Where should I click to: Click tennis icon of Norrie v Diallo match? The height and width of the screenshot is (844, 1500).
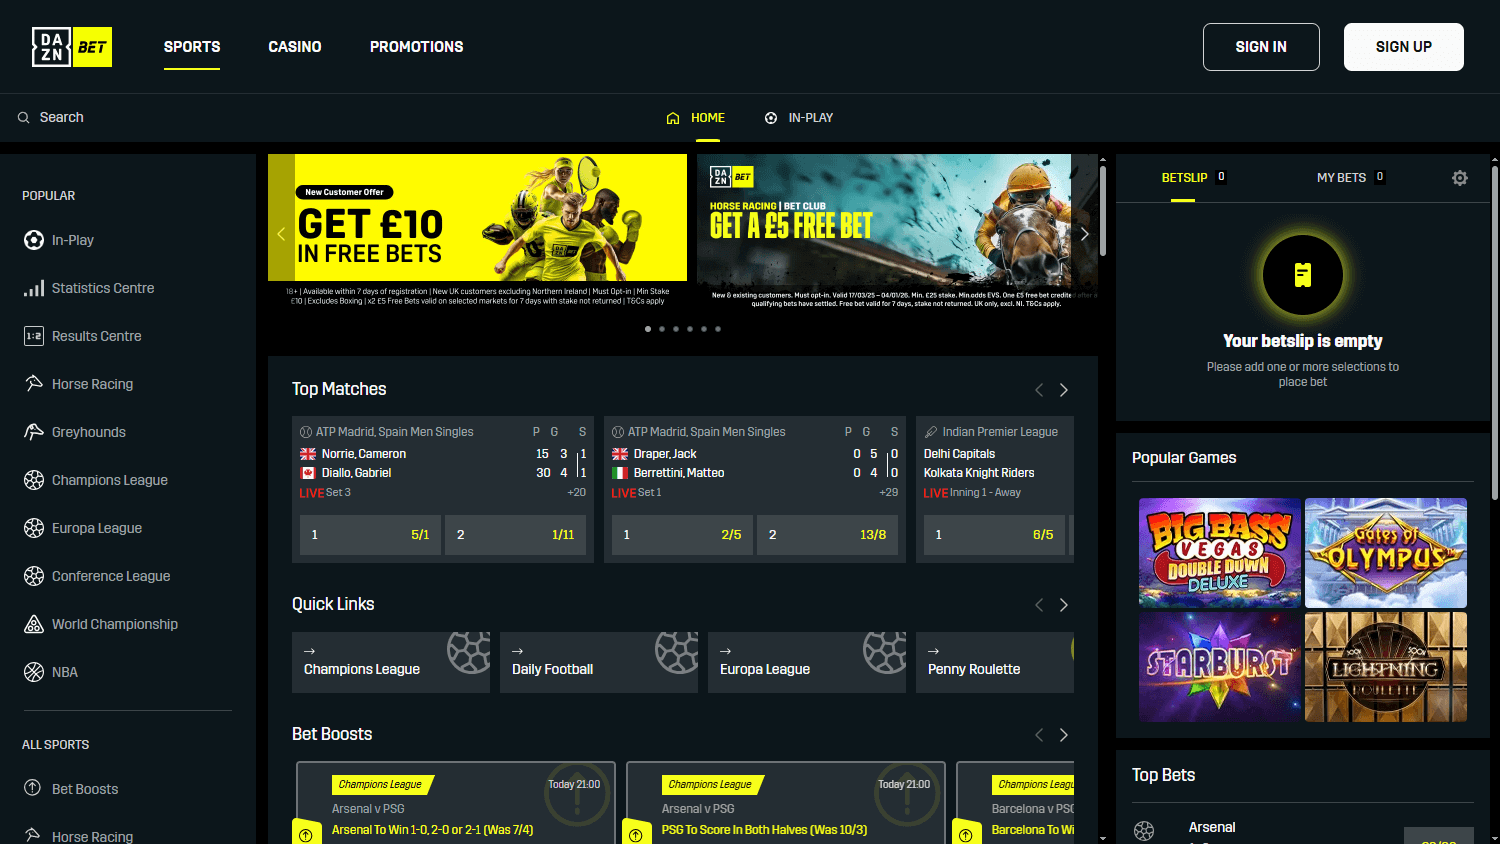point(306,432)
